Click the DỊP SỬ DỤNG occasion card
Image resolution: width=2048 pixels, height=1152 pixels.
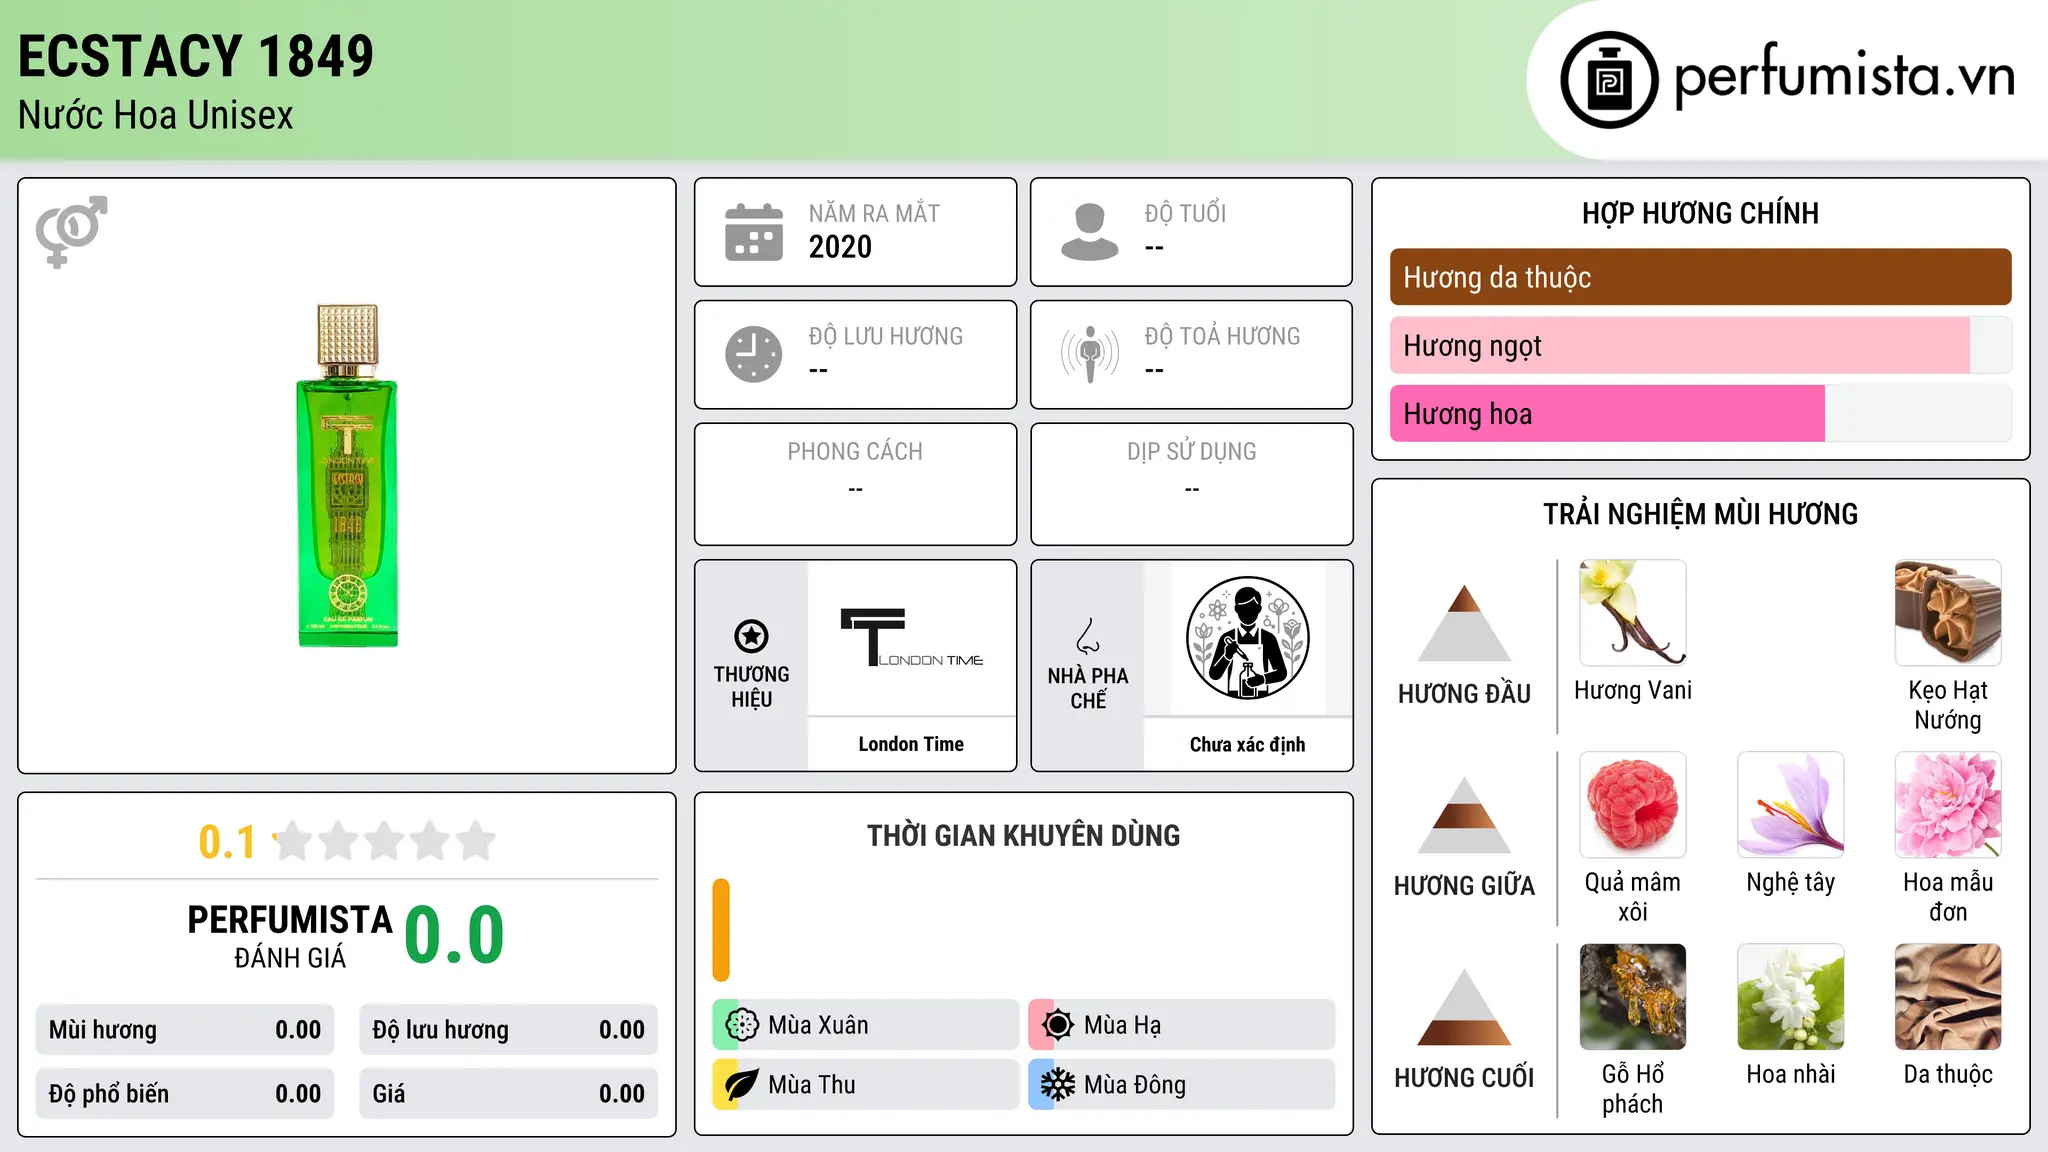click(x=1191, y=484)
